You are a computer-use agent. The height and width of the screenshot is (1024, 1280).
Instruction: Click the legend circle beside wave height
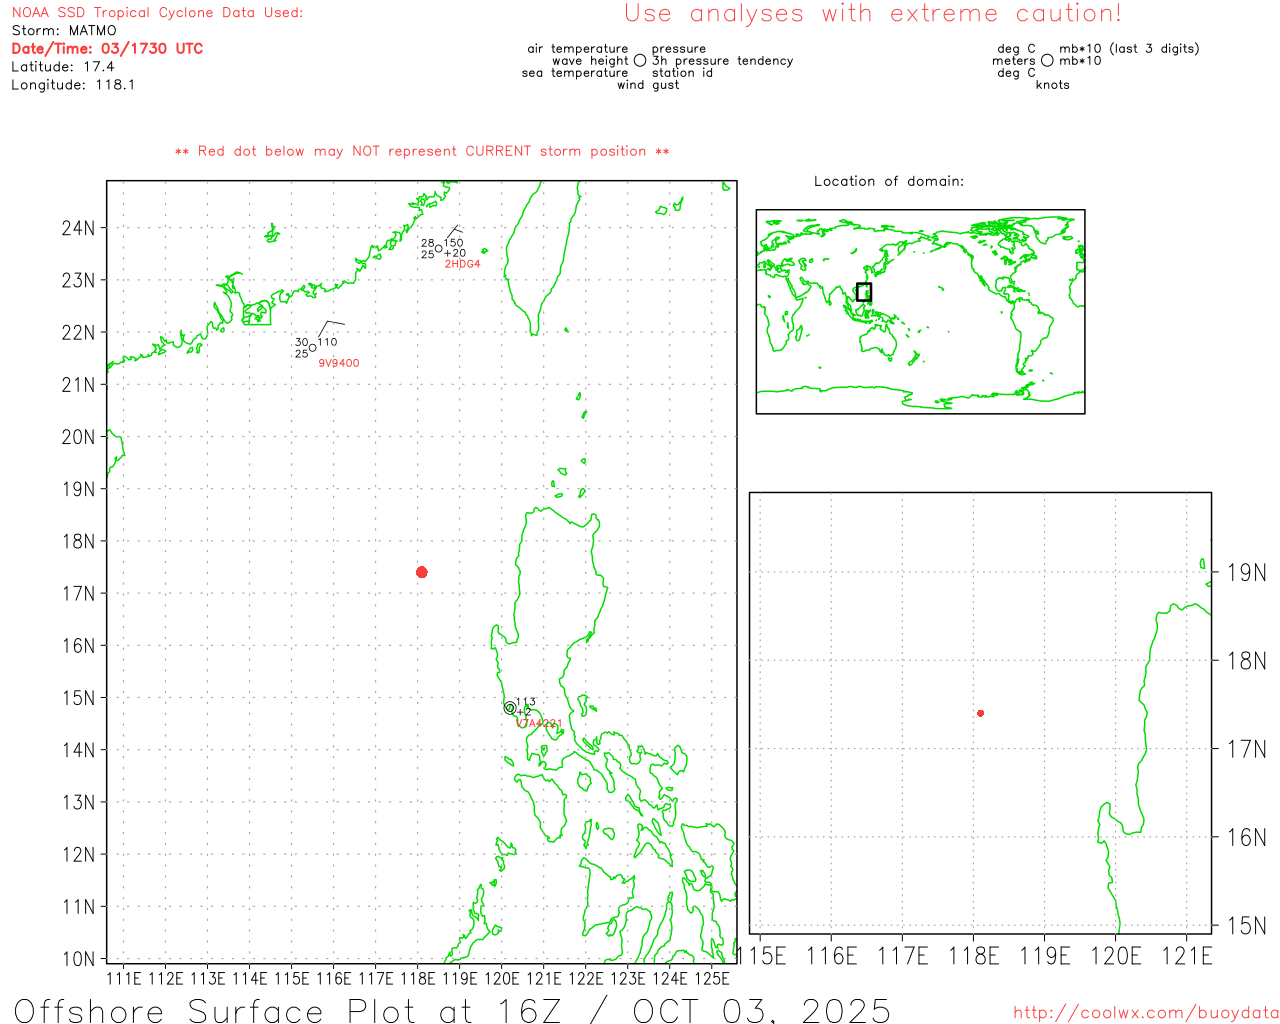[640, 61]
